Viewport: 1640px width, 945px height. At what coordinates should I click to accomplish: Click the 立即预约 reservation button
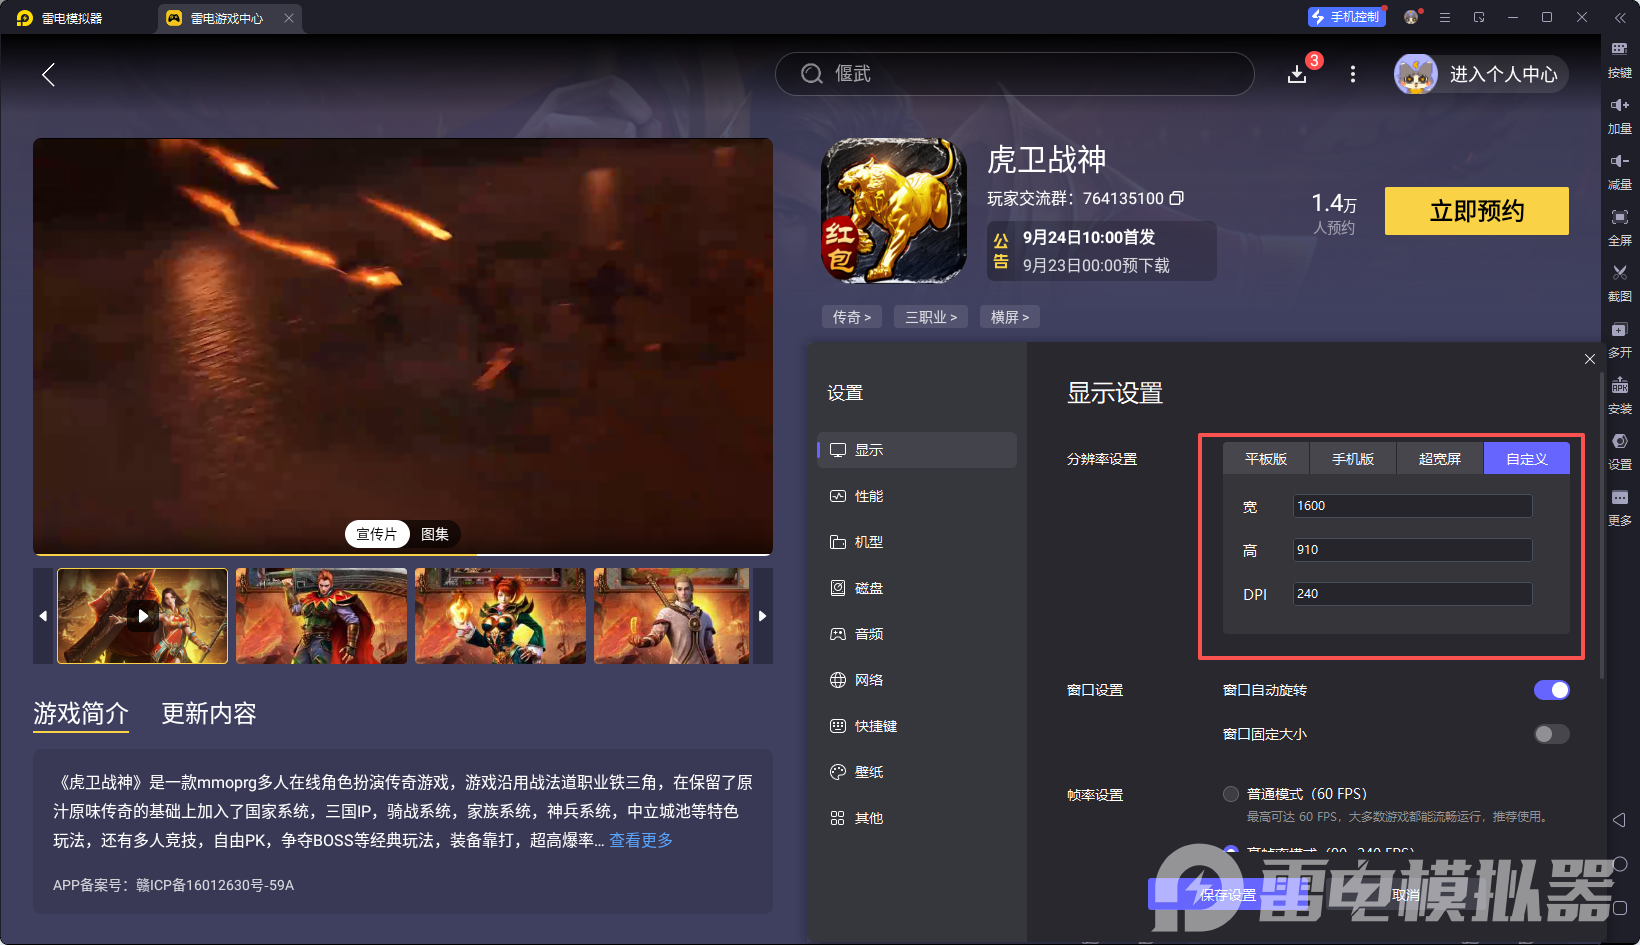(x=1476, y=211)
